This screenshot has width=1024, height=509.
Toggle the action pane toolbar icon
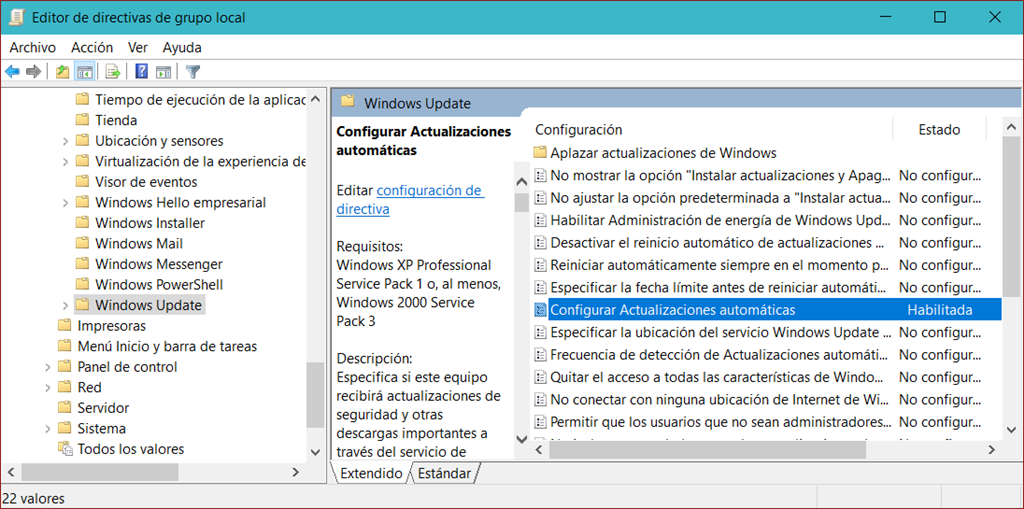(163, 71)
